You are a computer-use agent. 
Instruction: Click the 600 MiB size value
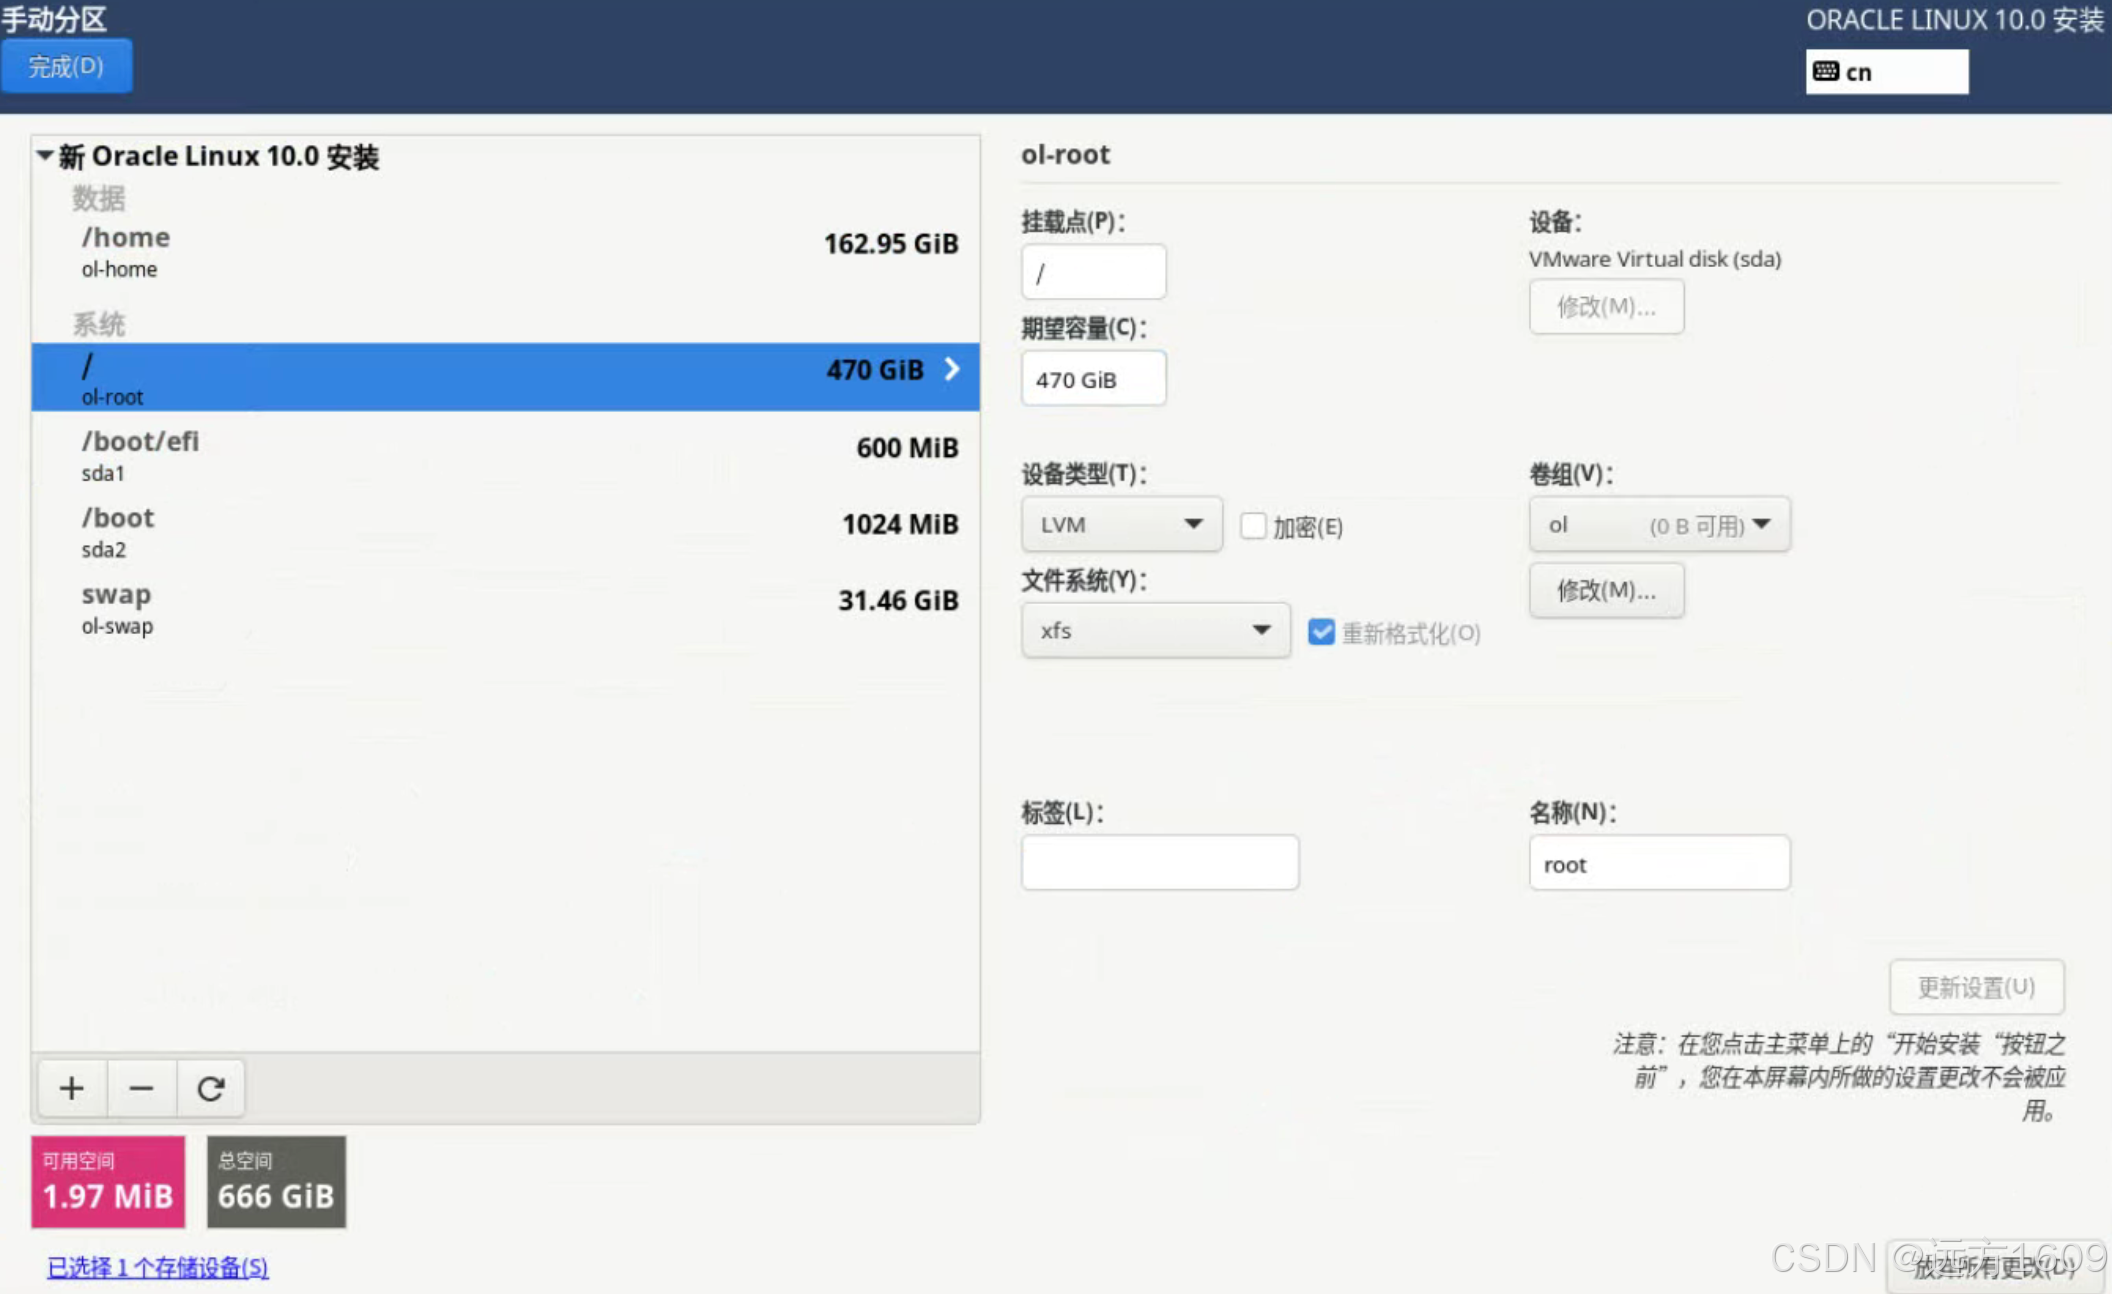(907, 448)
